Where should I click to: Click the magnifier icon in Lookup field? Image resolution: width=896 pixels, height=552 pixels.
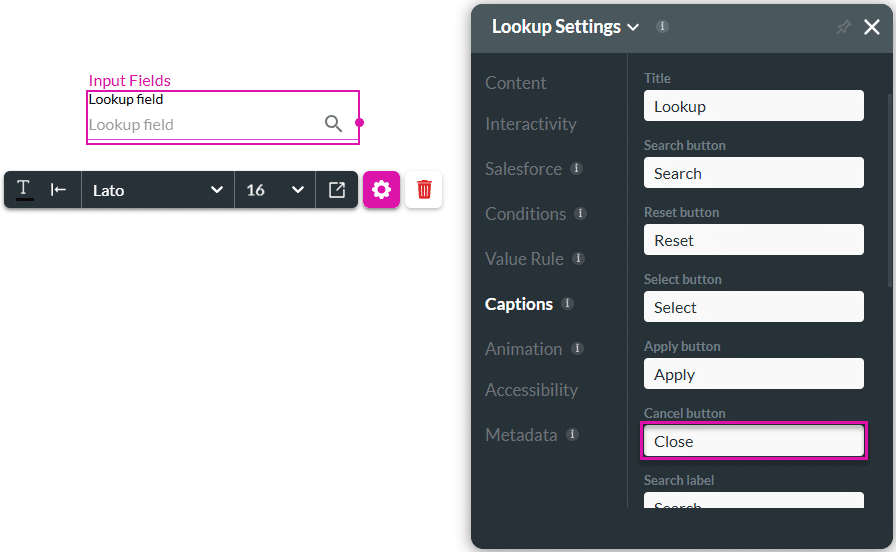point(334,124)
